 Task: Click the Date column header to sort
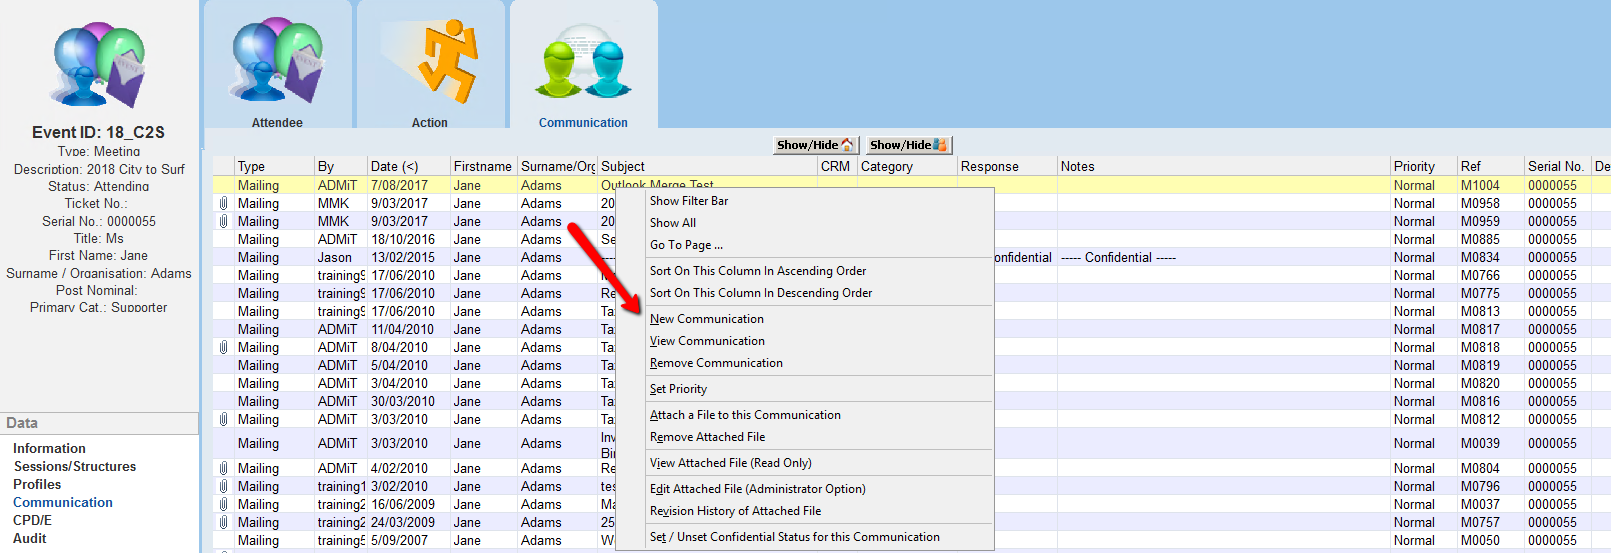click(394, 167)
